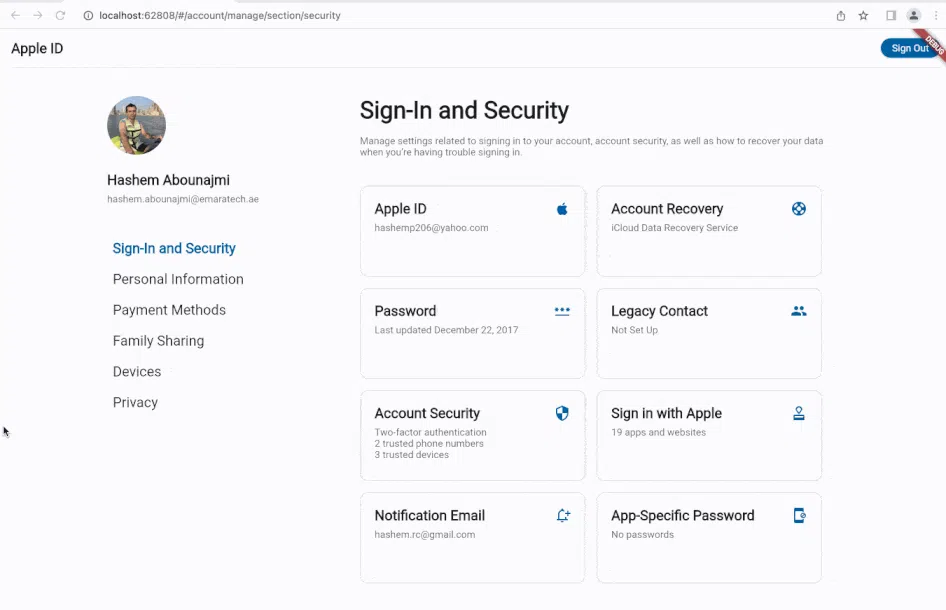Select Sign-In and Security in sidebar
Screen dimensions: 946x610
[x=174, y=248]
